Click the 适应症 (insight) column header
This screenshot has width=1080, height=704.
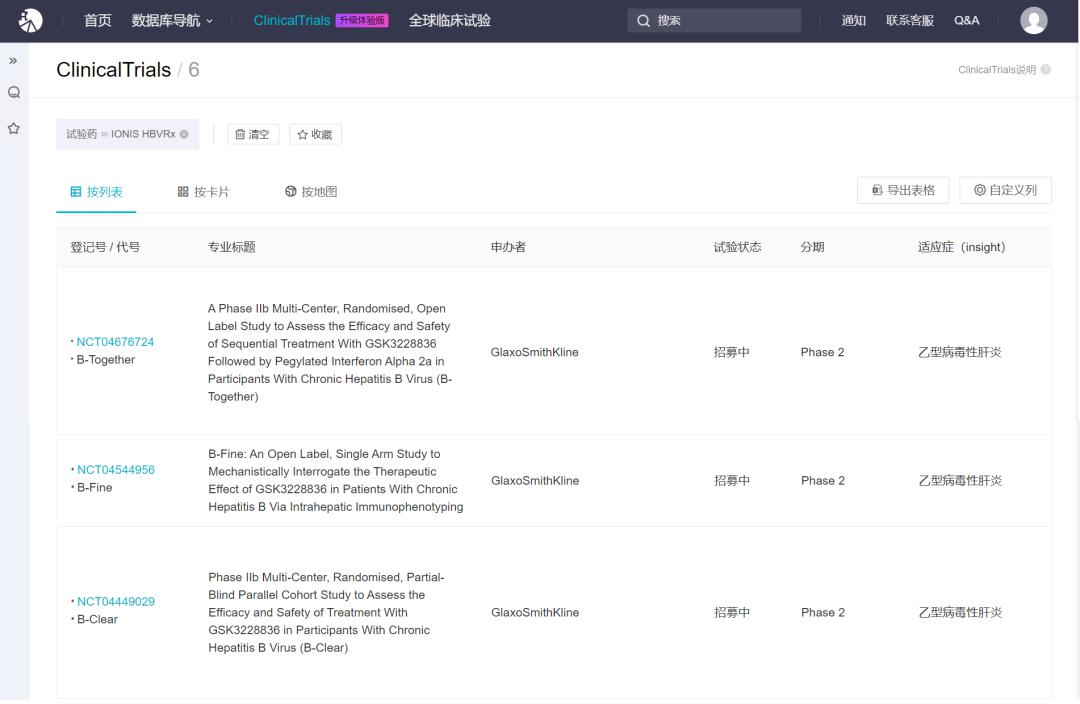(x=962, y=247)
